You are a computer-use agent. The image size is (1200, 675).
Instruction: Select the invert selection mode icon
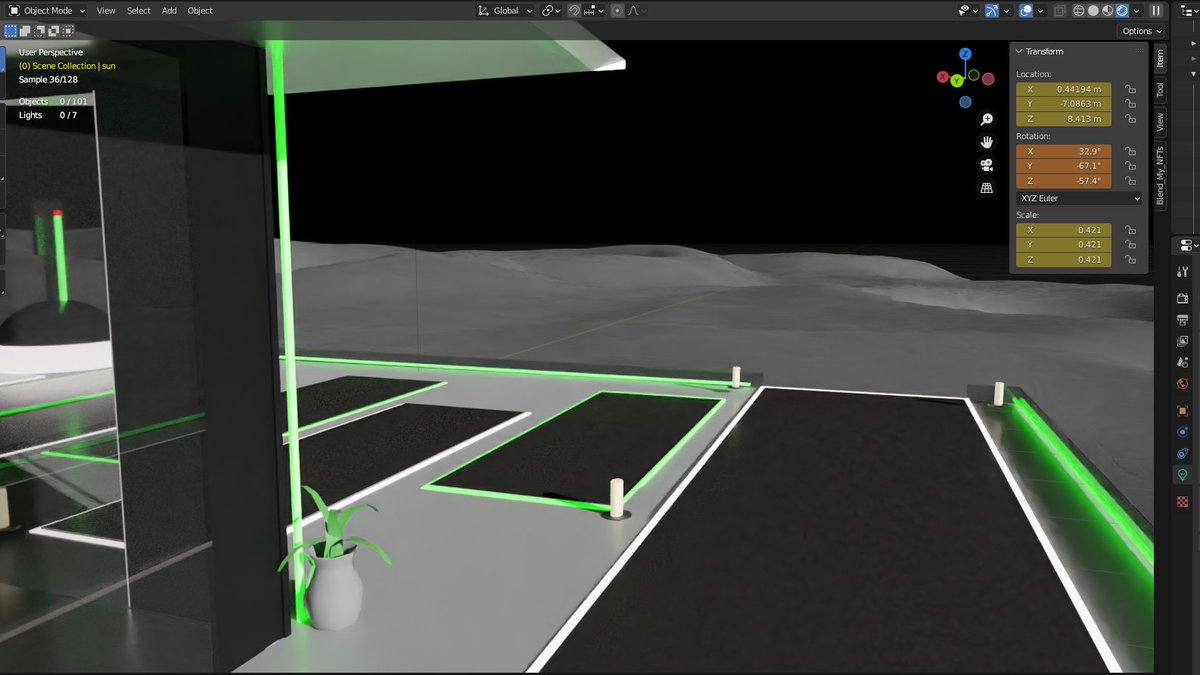point(53,31)
